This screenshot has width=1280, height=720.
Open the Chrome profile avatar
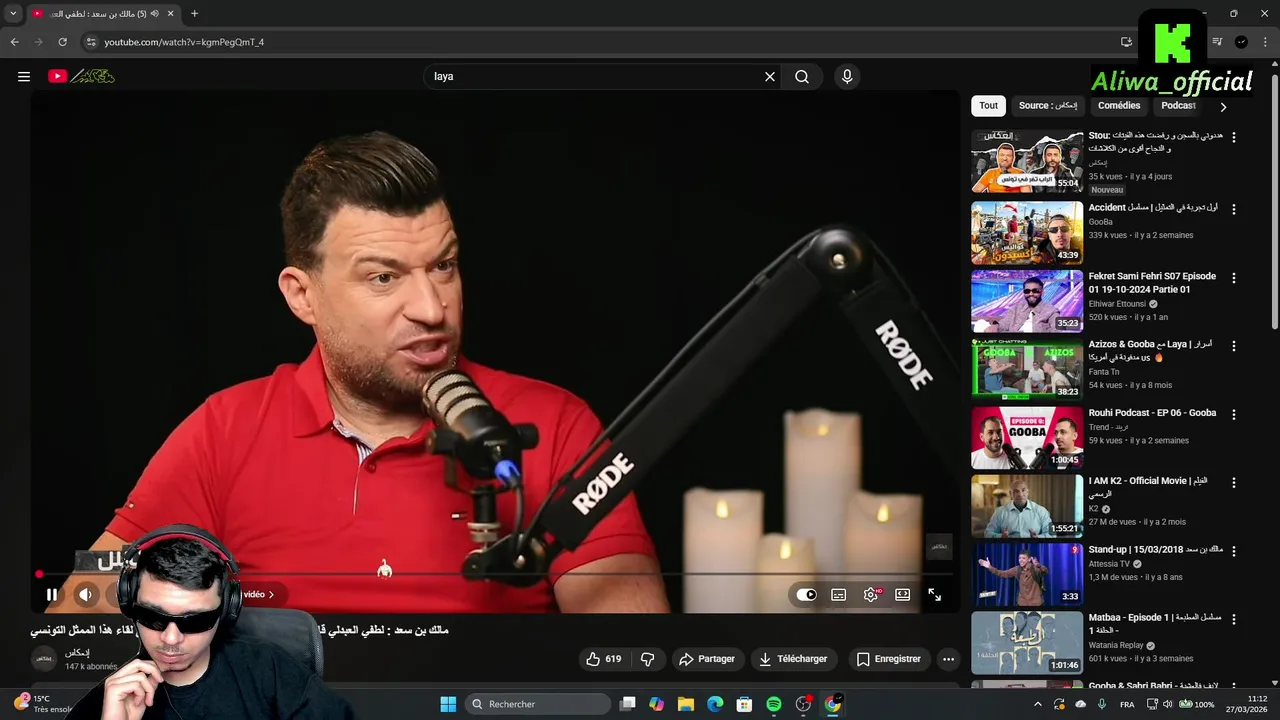pos(1241,42)
